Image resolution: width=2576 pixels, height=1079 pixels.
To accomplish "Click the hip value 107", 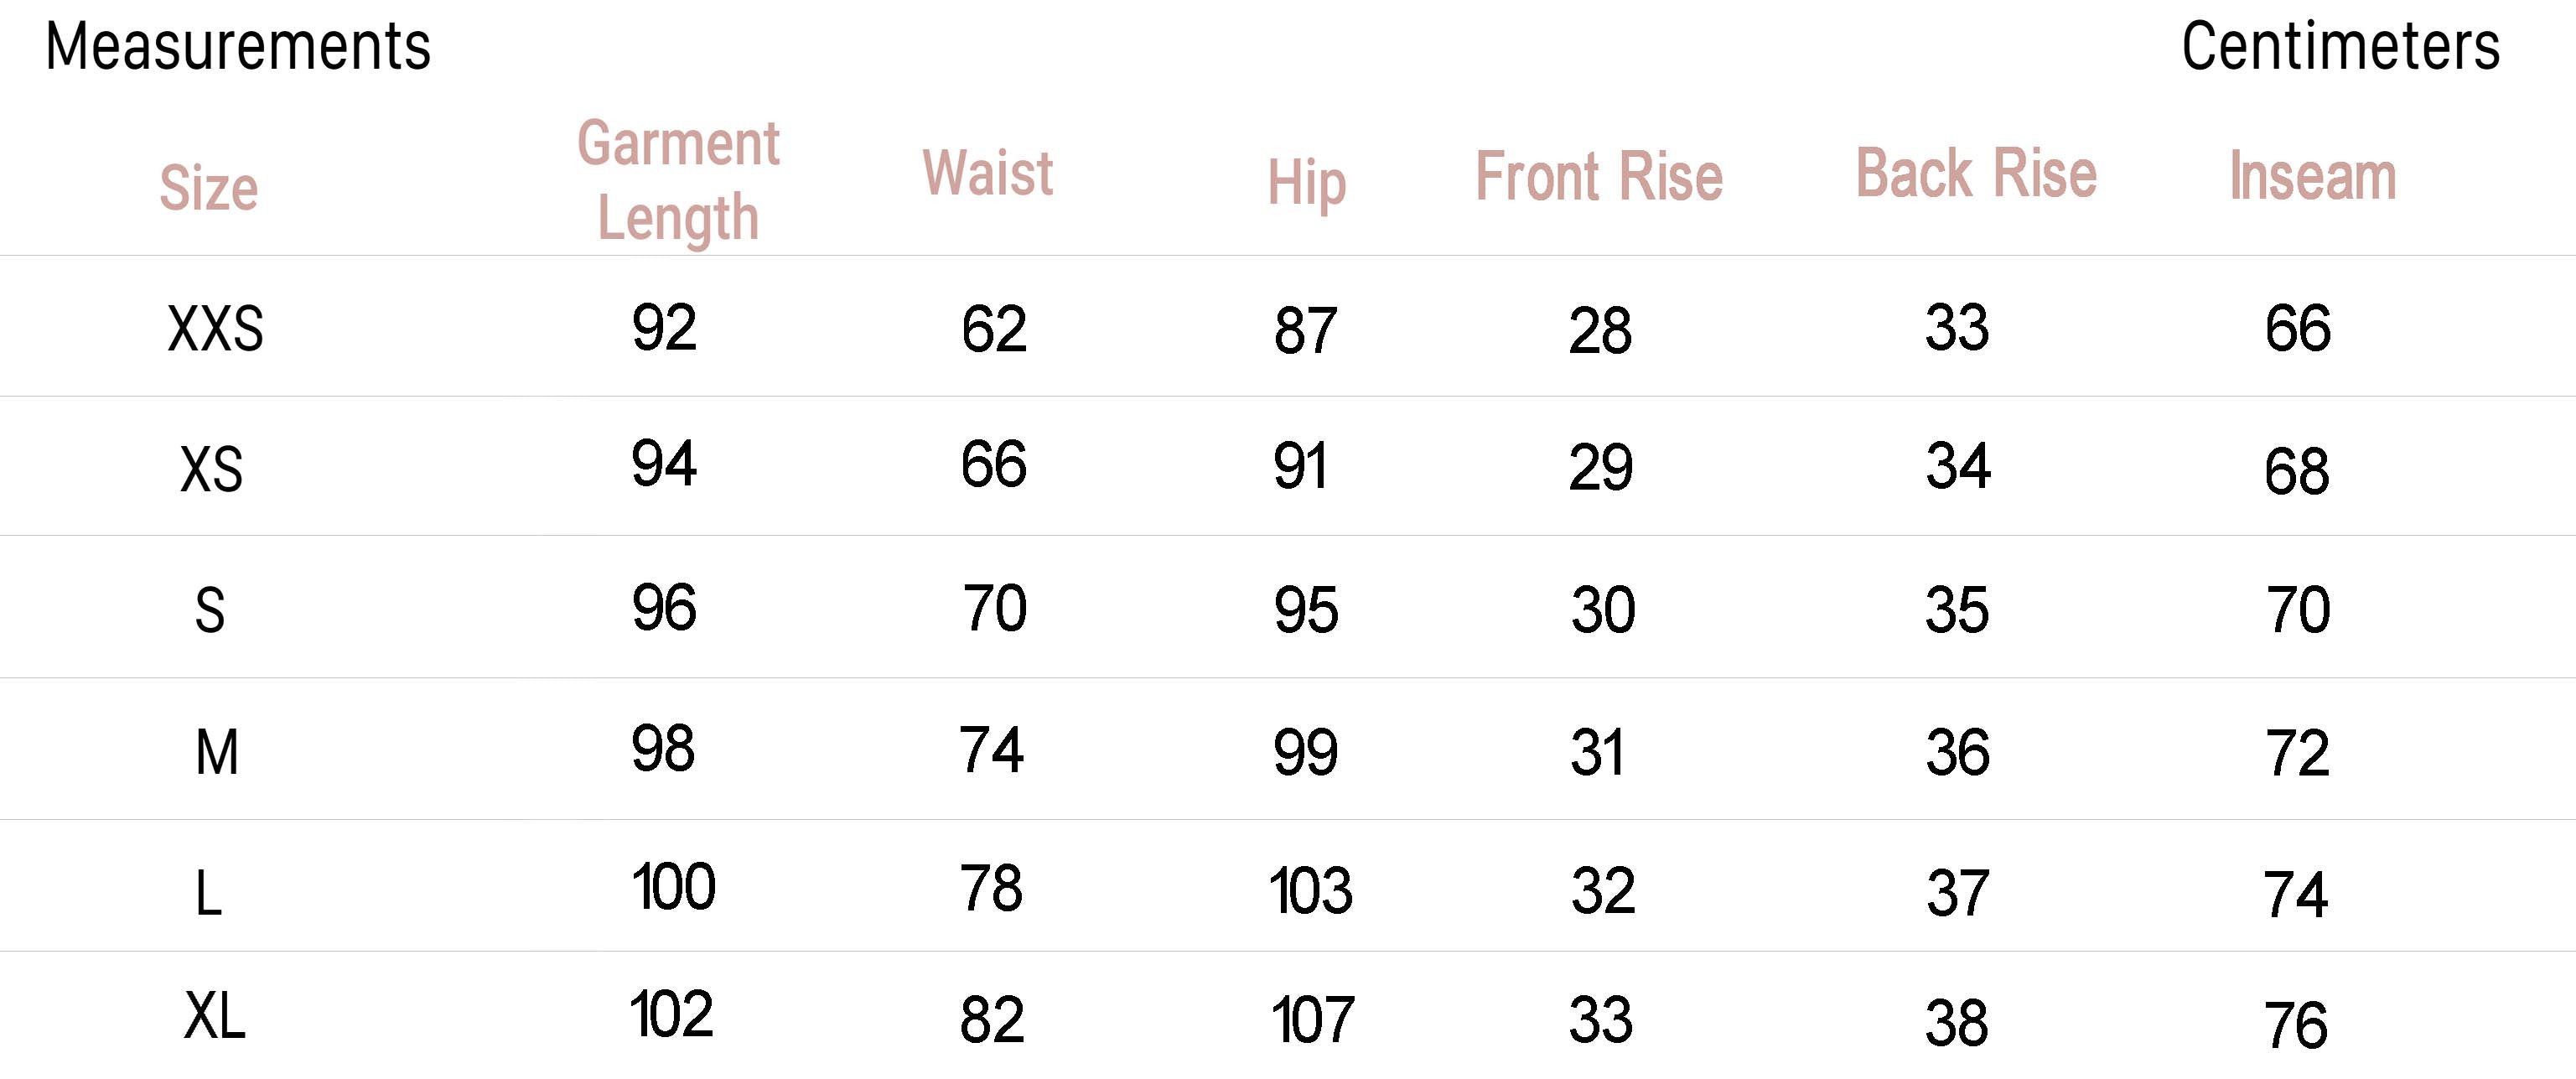I will (1312, 1021).
